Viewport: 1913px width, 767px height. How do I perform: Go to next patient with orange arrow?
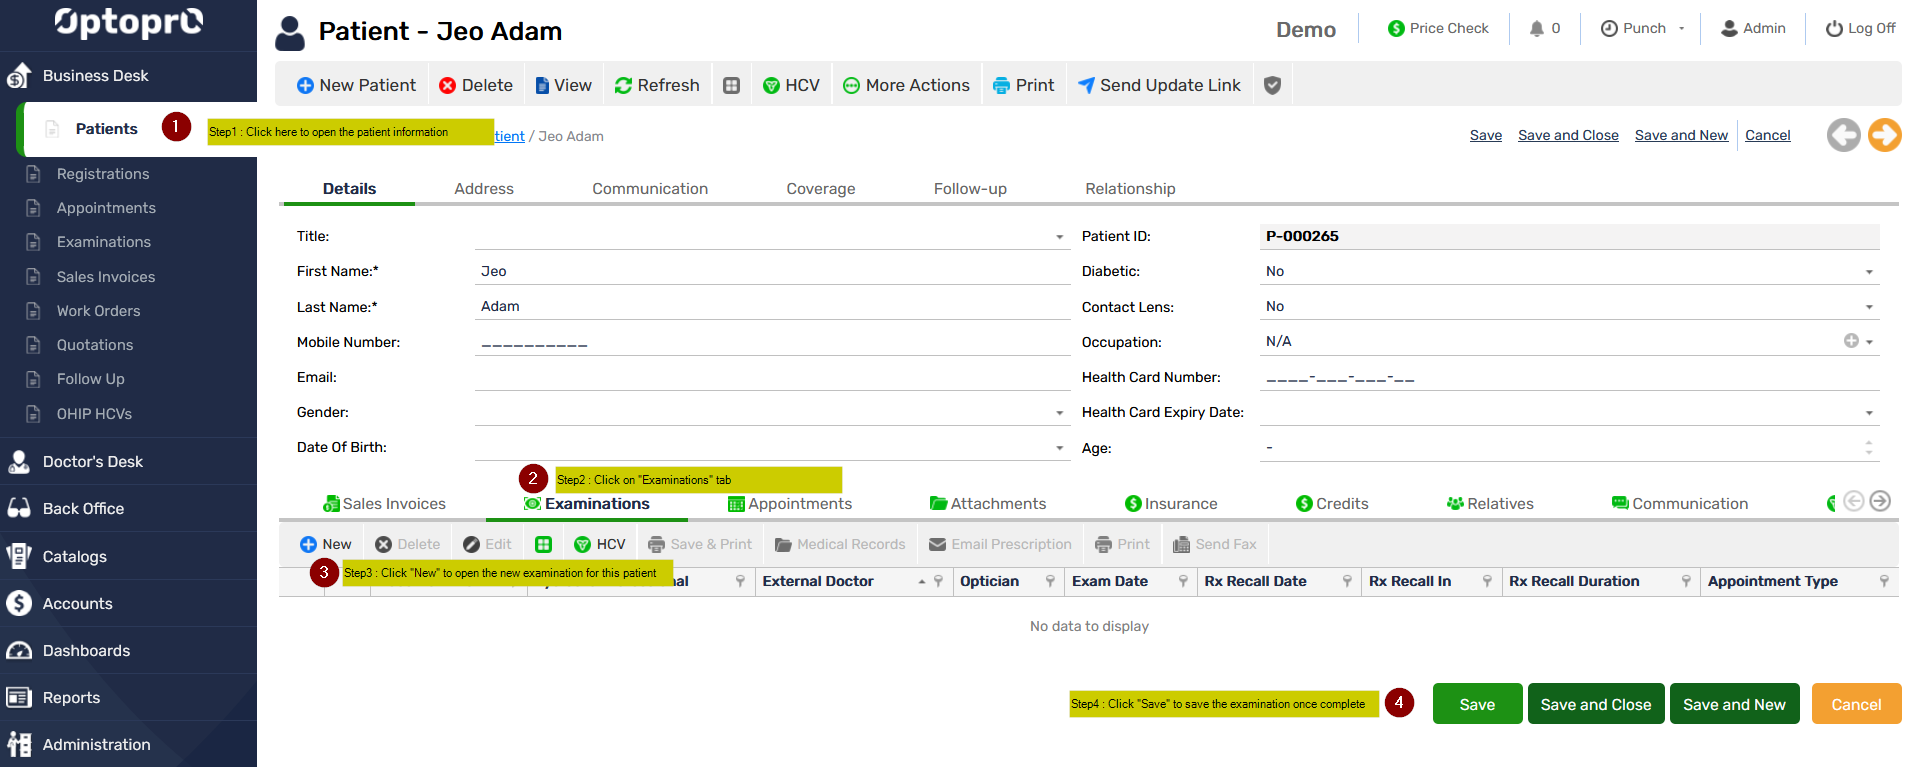coord(1884,135)
